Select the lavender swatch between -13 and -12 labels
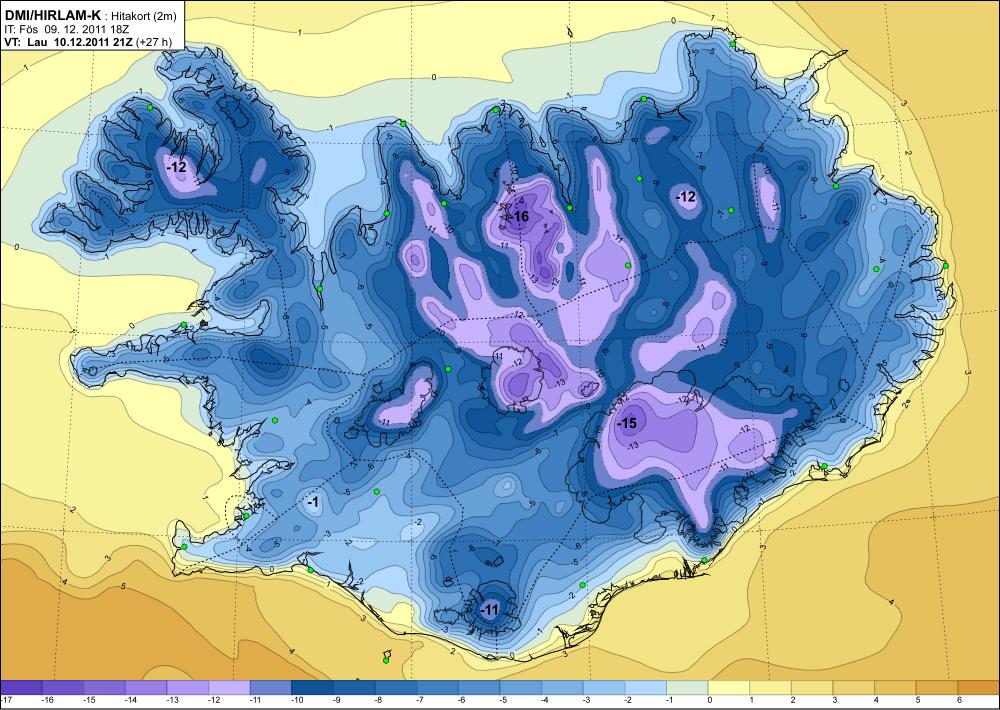 [188, 687]
